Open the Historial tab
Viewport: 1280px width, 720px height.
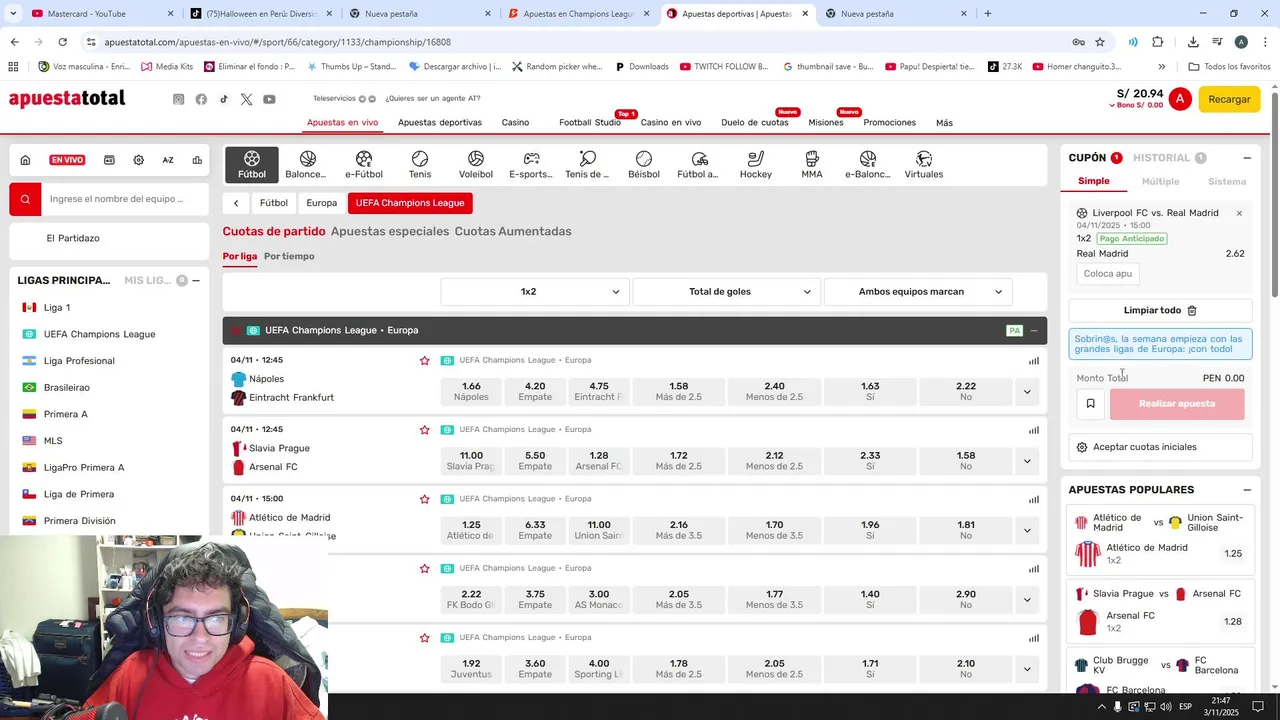(x=1169, y=158)
